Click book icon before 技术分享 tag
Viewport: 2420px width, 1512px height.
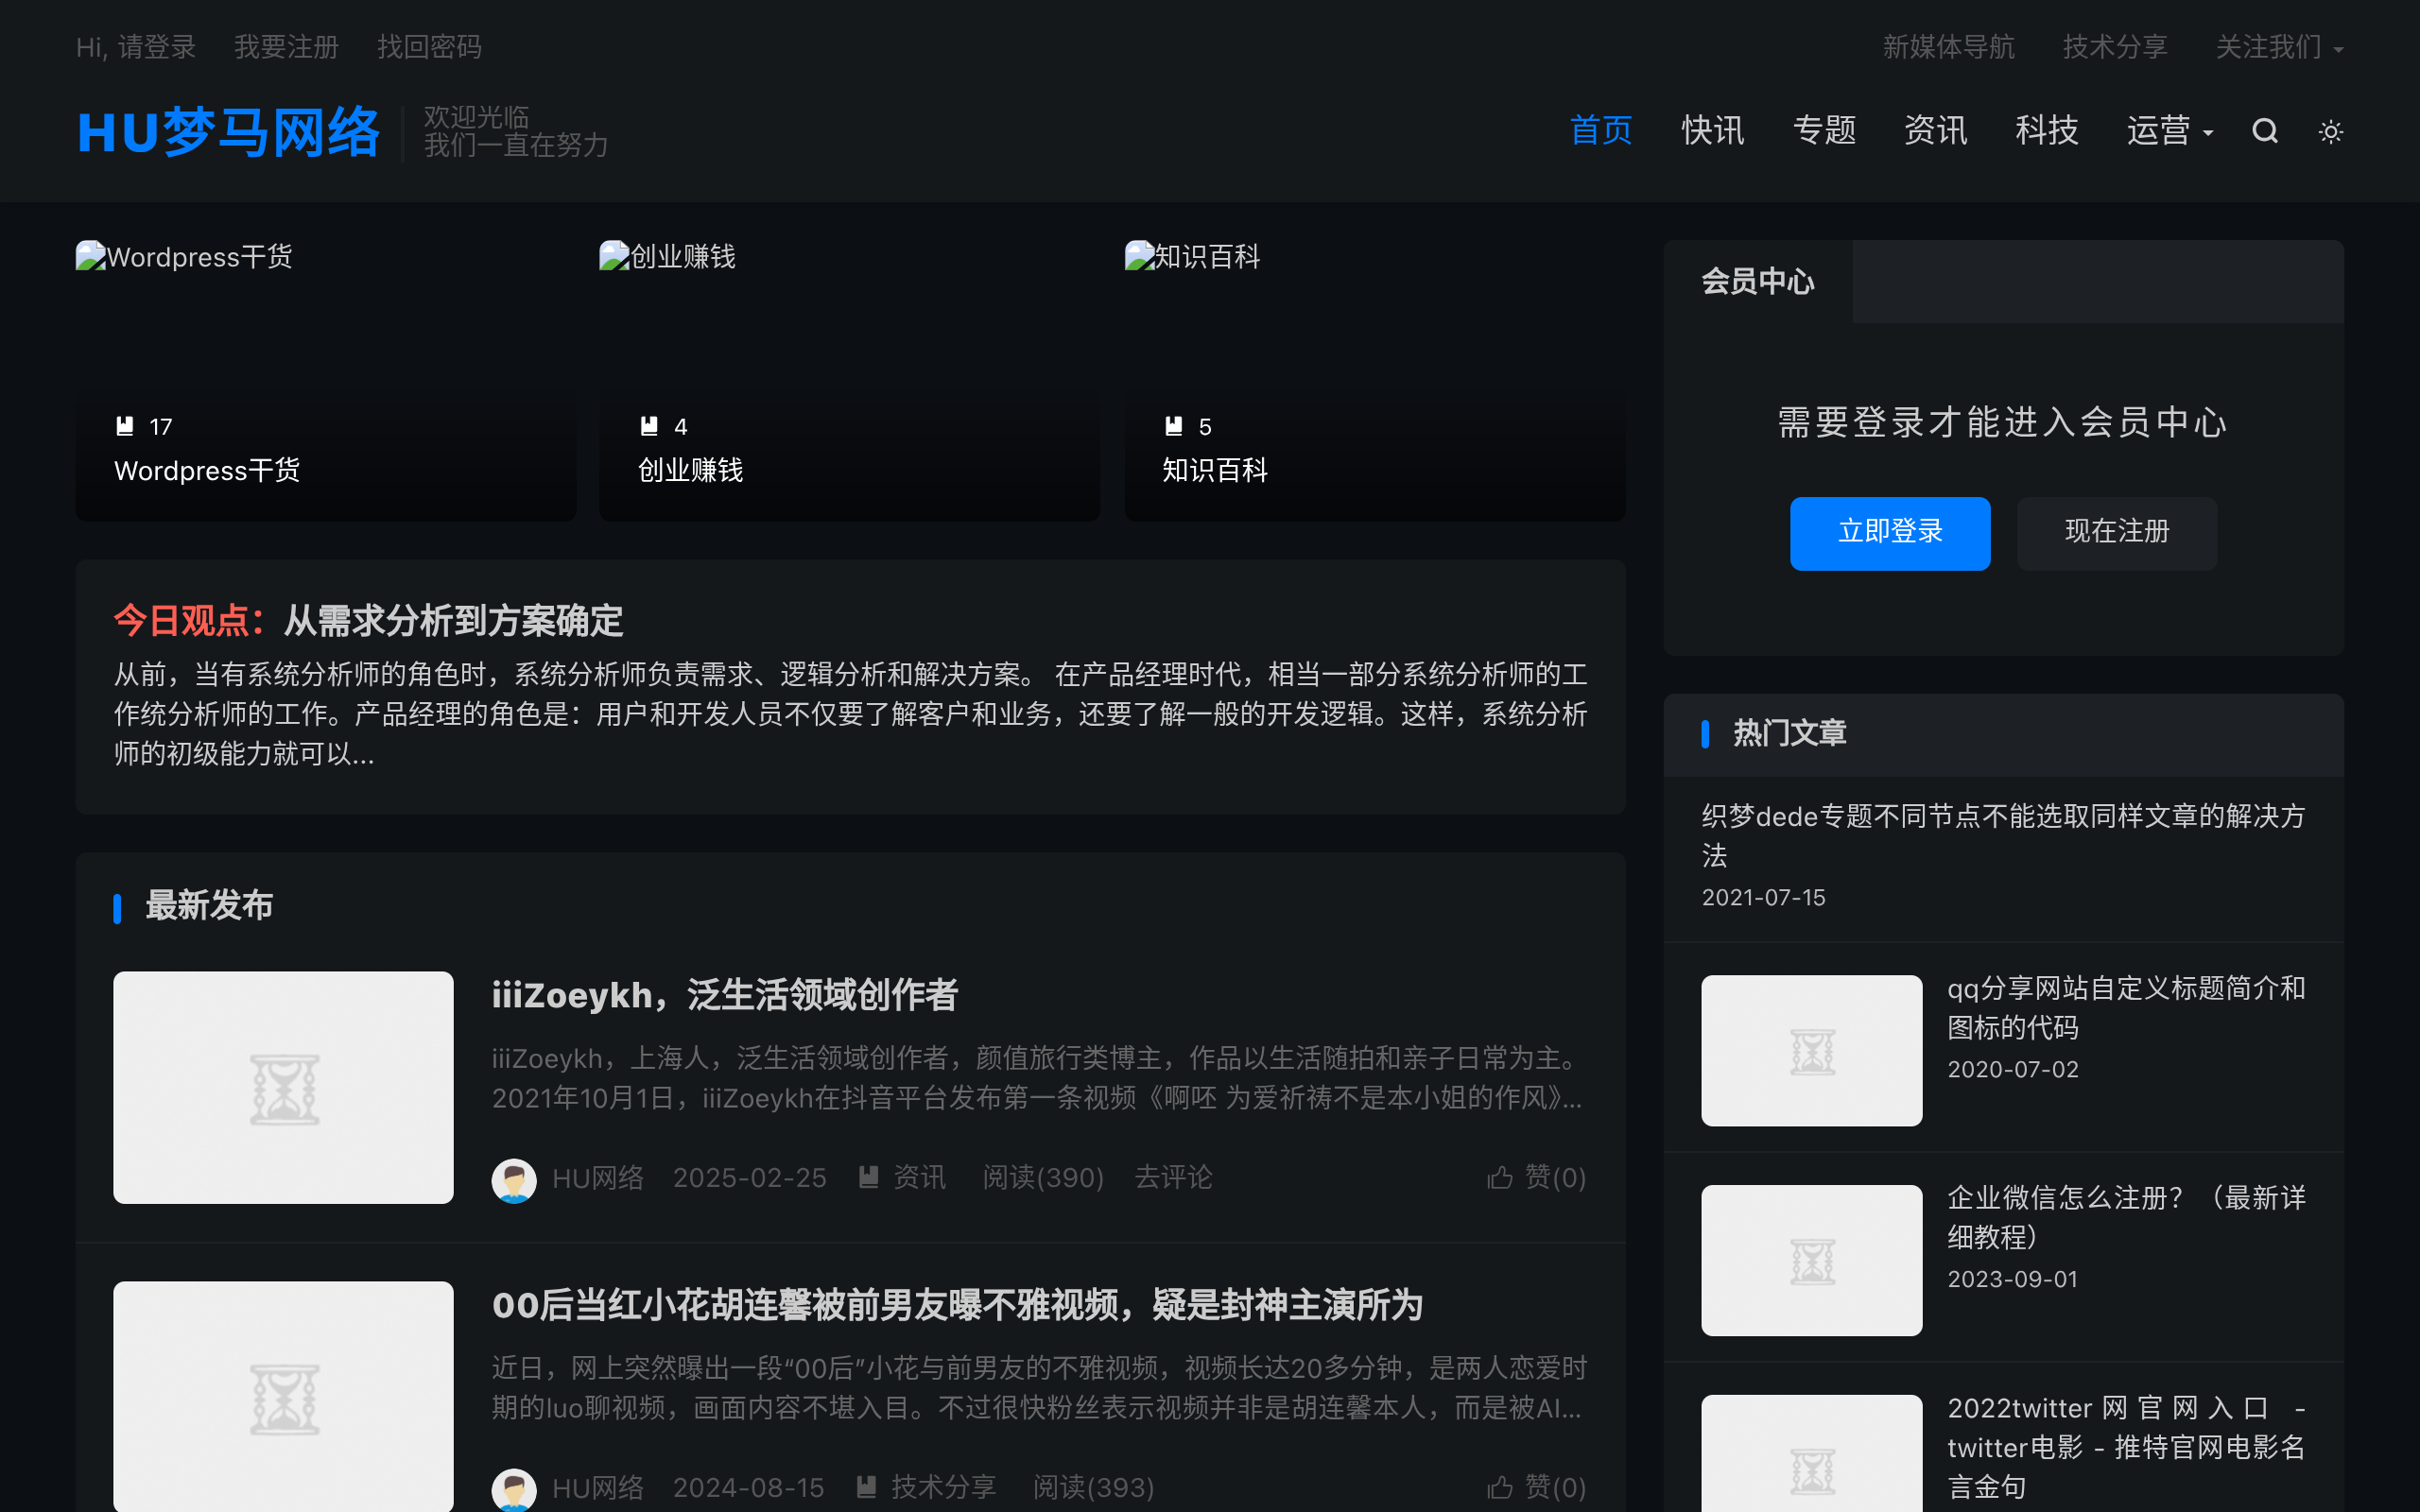867,1487
